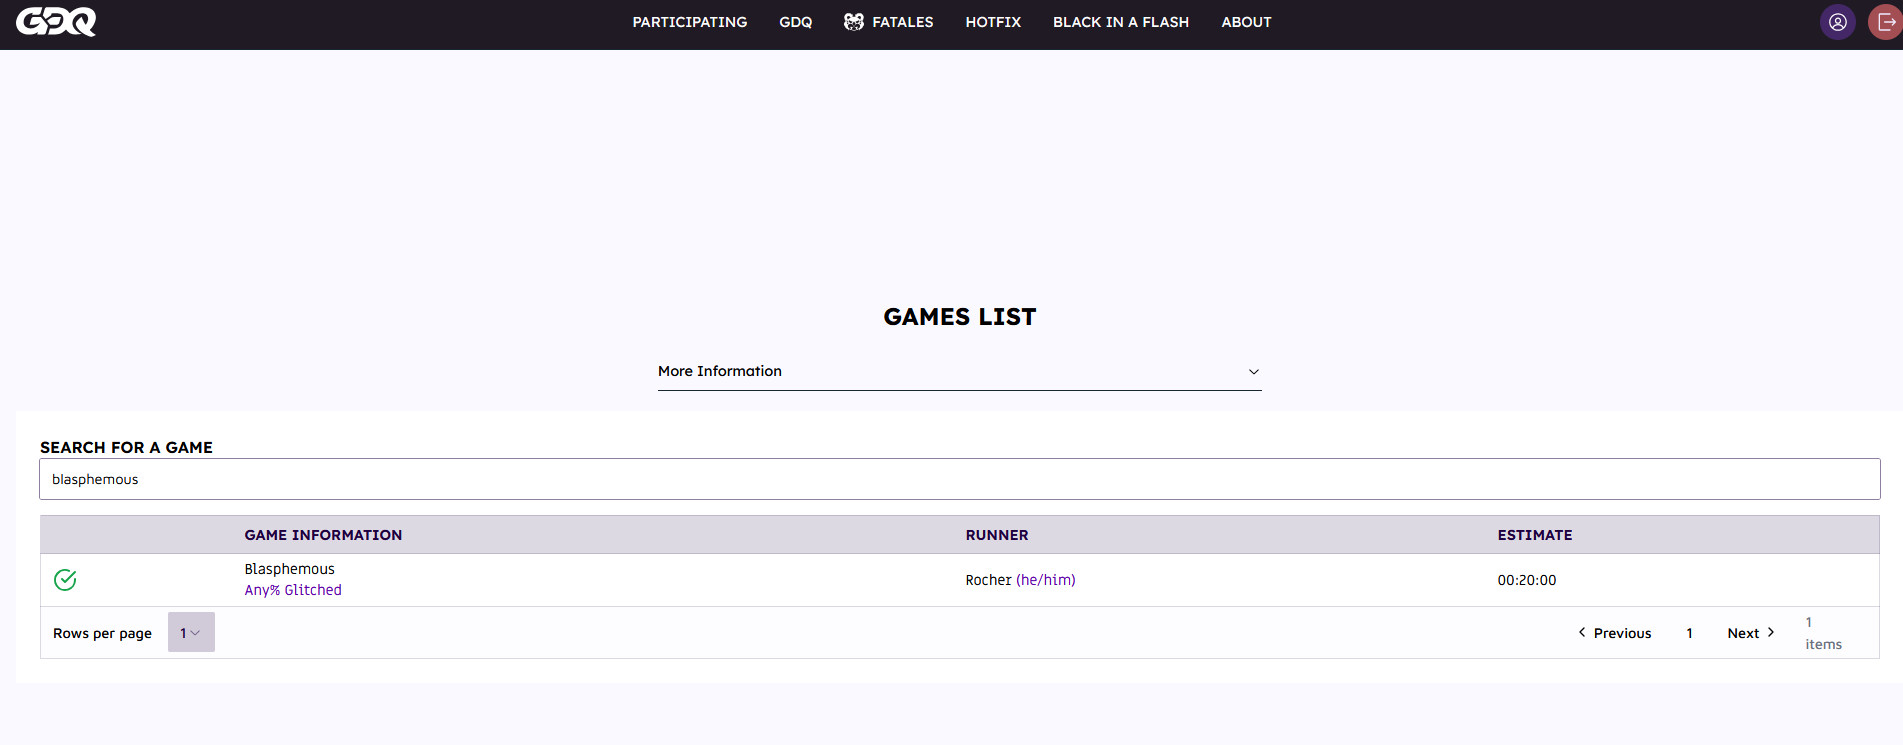Click the Blasphemous game title
The width and height of the screenshot is (1903, 745).
(x=290, y=569)
